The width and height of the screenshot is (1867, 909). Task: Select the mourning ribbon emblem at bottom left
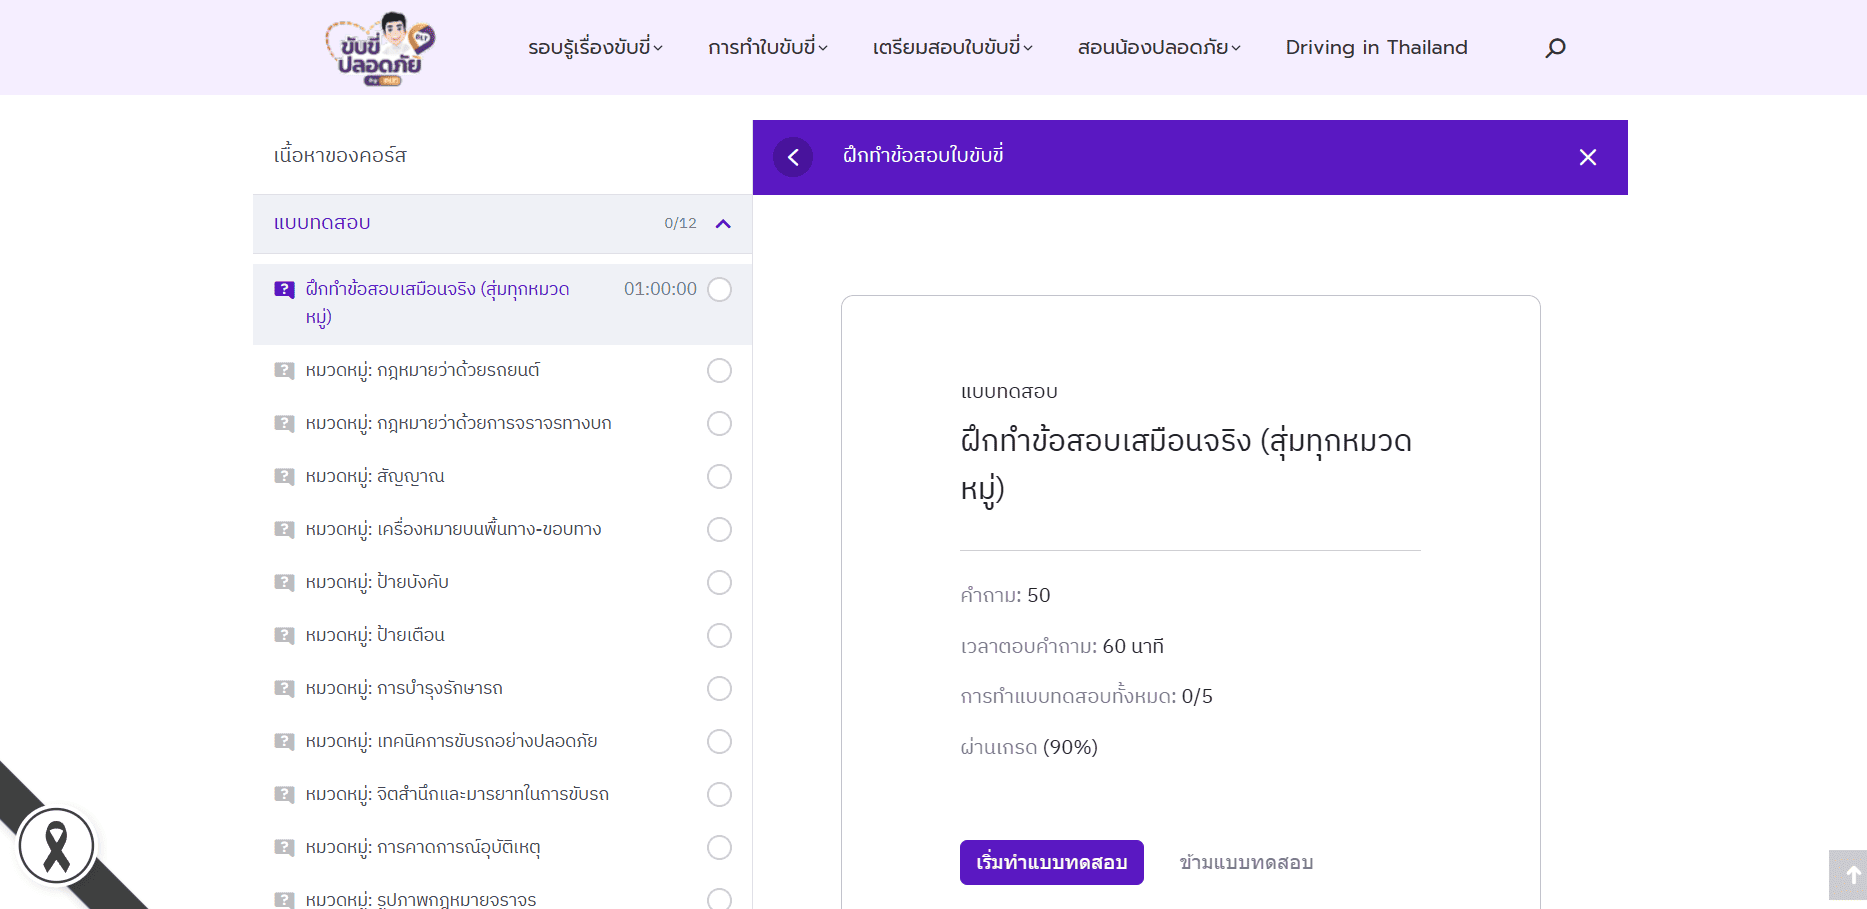coord(57,845)
